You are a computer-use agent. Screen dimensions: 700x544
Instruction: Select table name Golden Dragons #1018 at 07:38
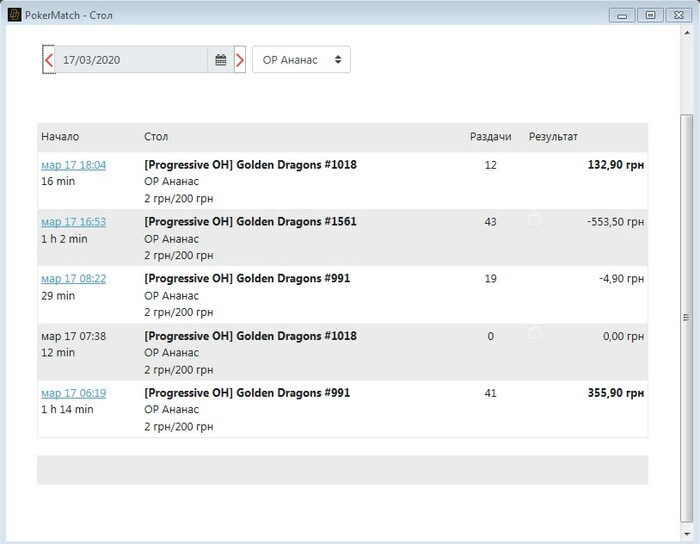point(250,336)
